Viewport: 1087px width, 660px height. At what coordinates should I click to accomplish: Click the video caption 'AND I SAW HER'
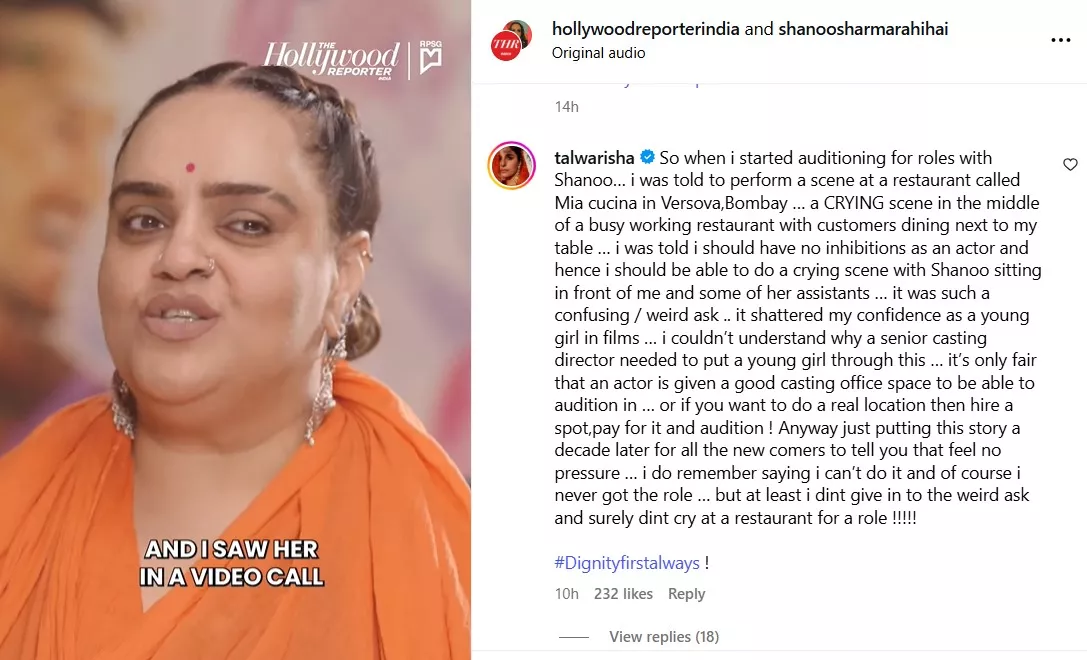pyautogui.click(x=231, y=549)
